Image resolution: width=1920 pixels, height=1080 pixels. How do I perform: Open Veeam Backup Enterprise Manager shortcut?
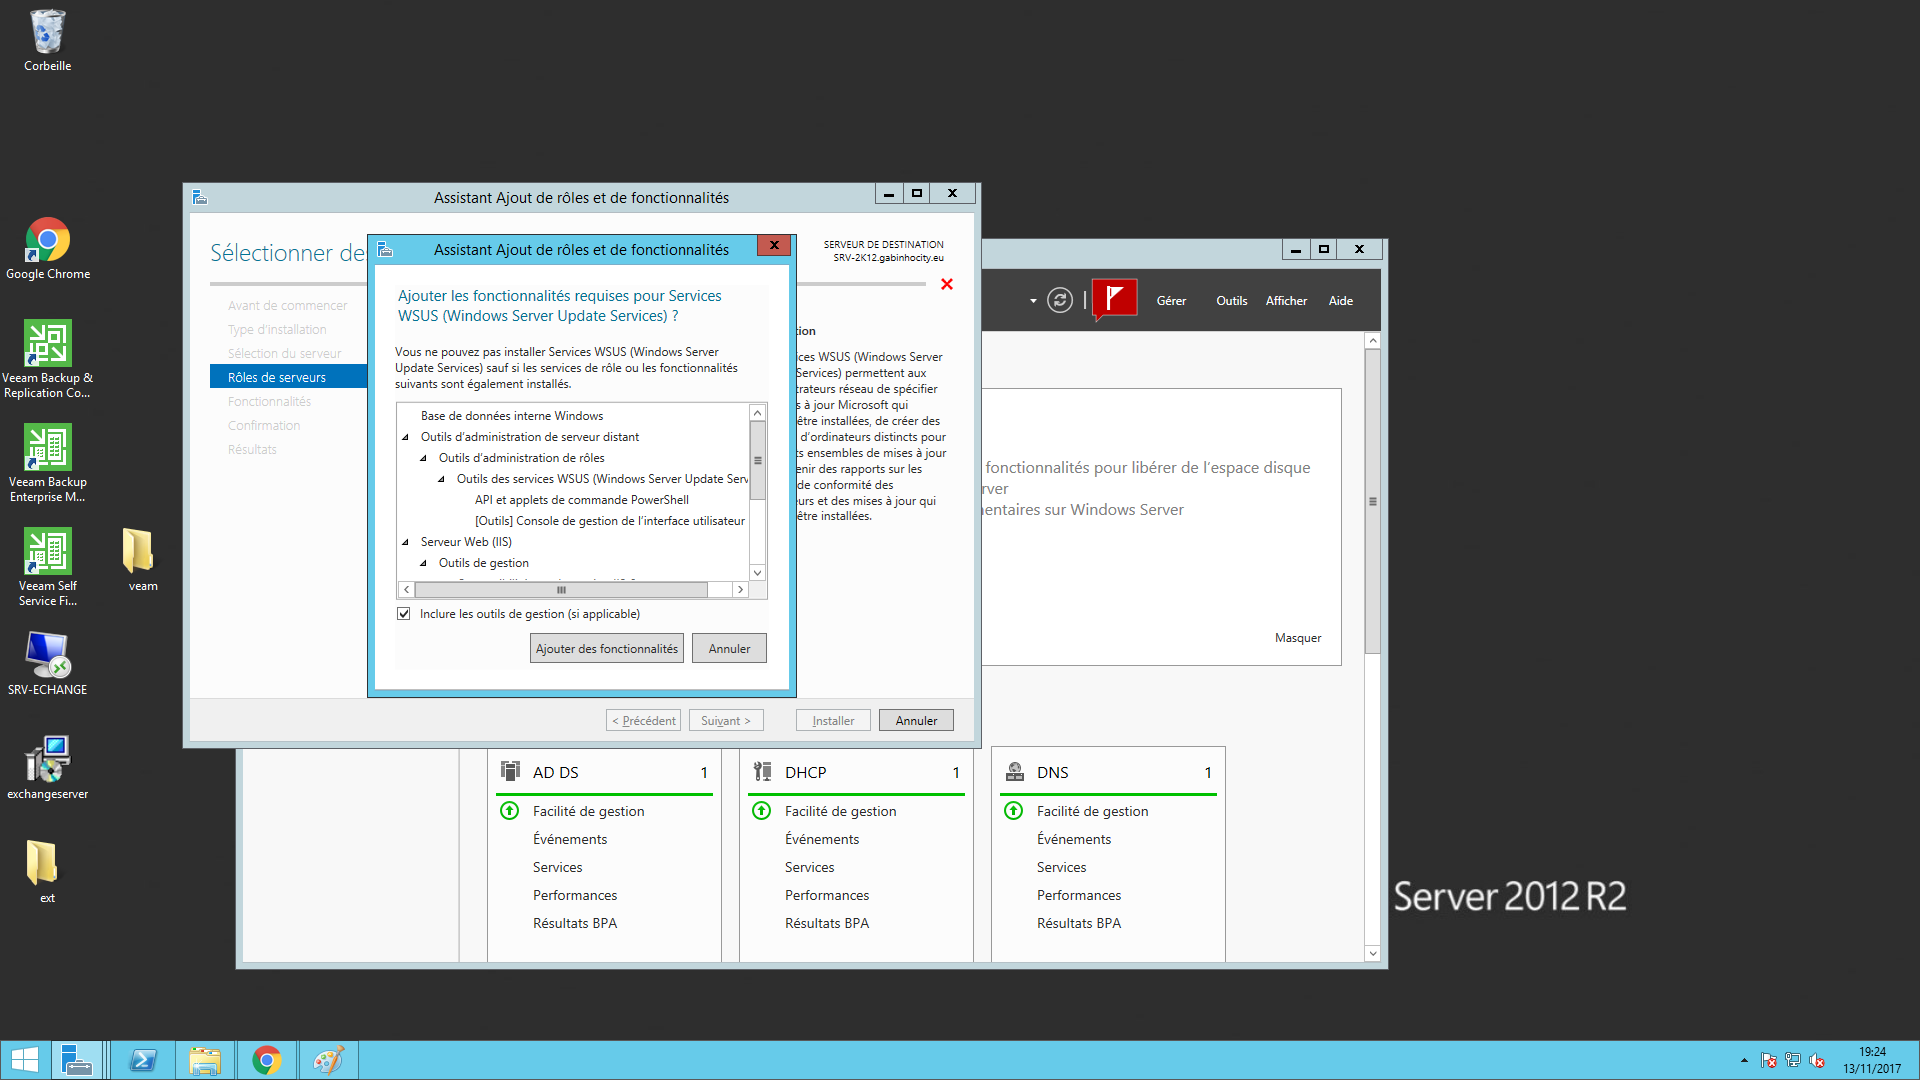pyautogui.click(x=47, y=463)
